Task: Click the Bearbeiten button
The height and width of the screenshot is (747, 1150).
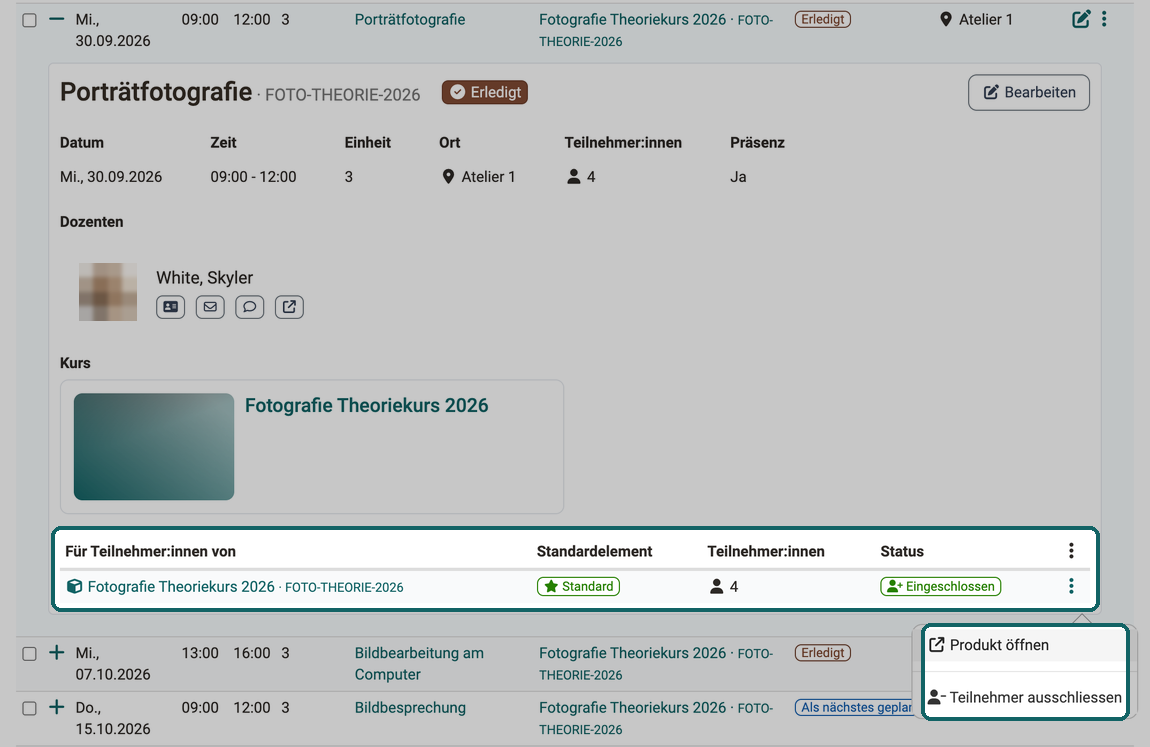Action: pyautogui.click(x=1029, y=92)
